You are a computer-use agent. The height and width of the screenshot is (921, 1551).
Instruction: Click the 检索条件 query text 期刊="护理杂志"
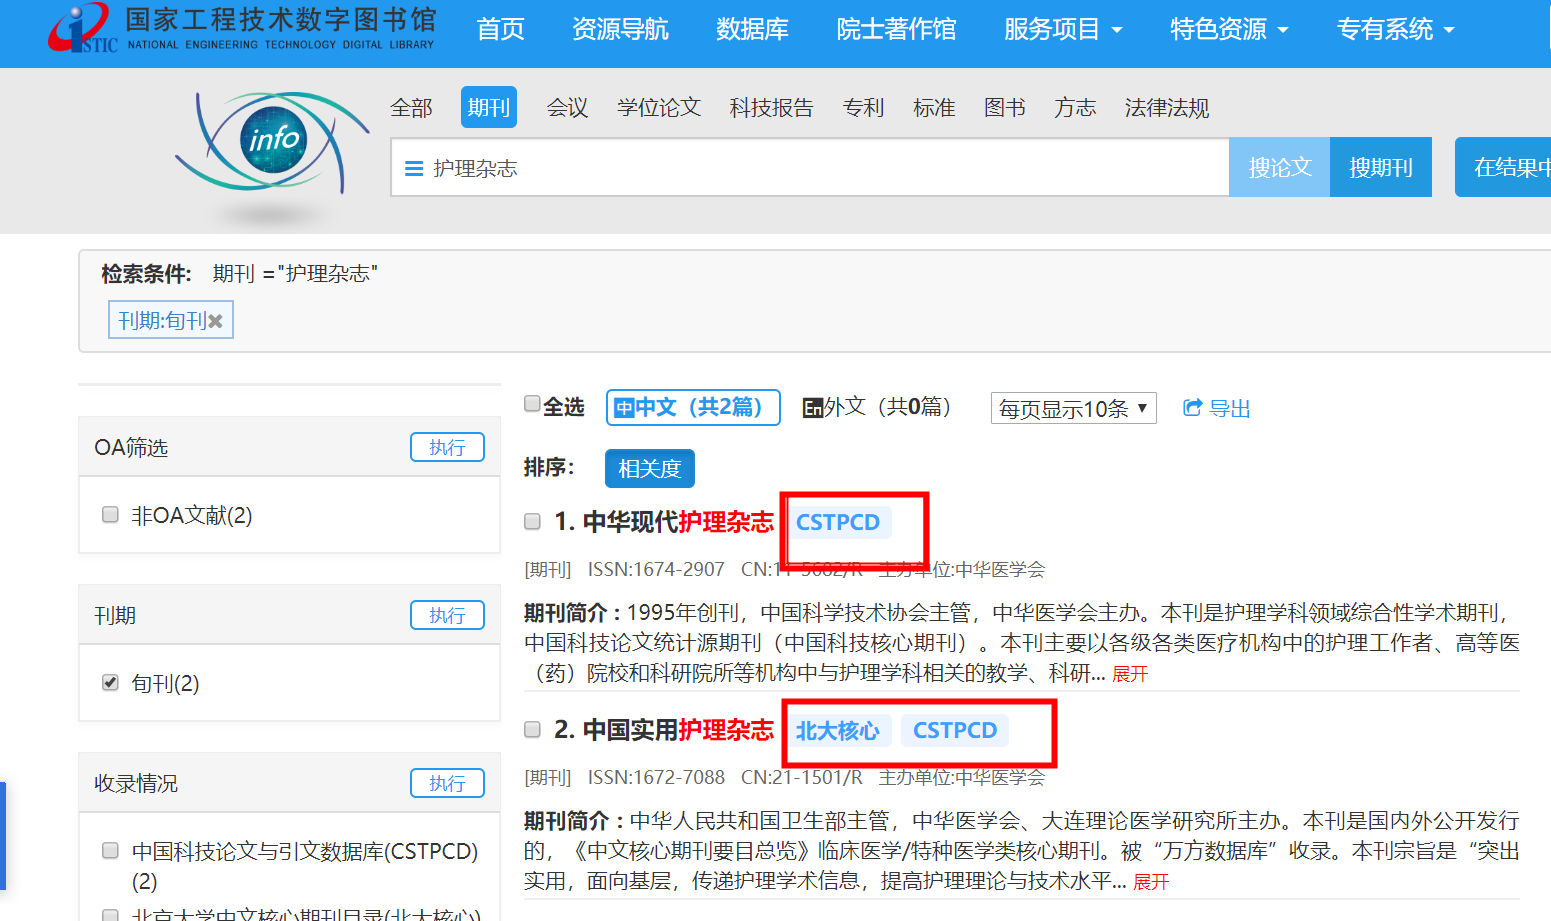coord(295,273)
